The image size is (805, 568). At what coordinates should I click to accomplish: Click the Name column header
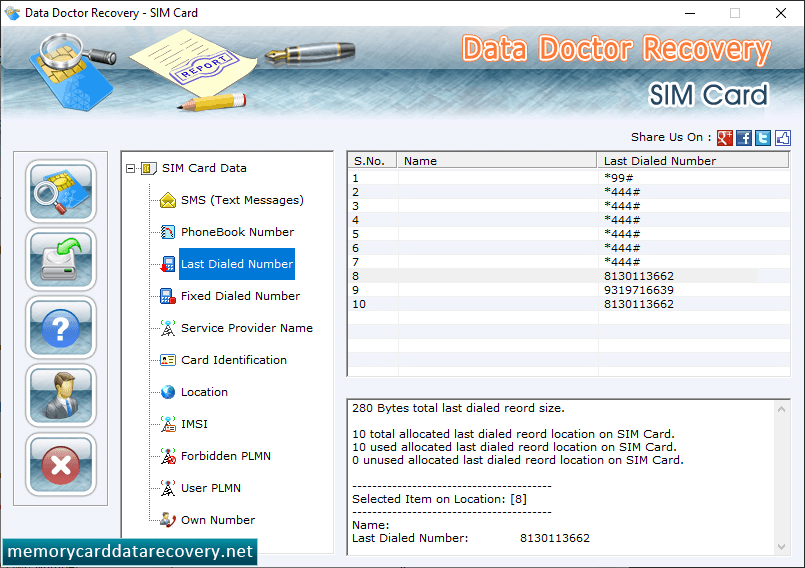coord(497,161)
